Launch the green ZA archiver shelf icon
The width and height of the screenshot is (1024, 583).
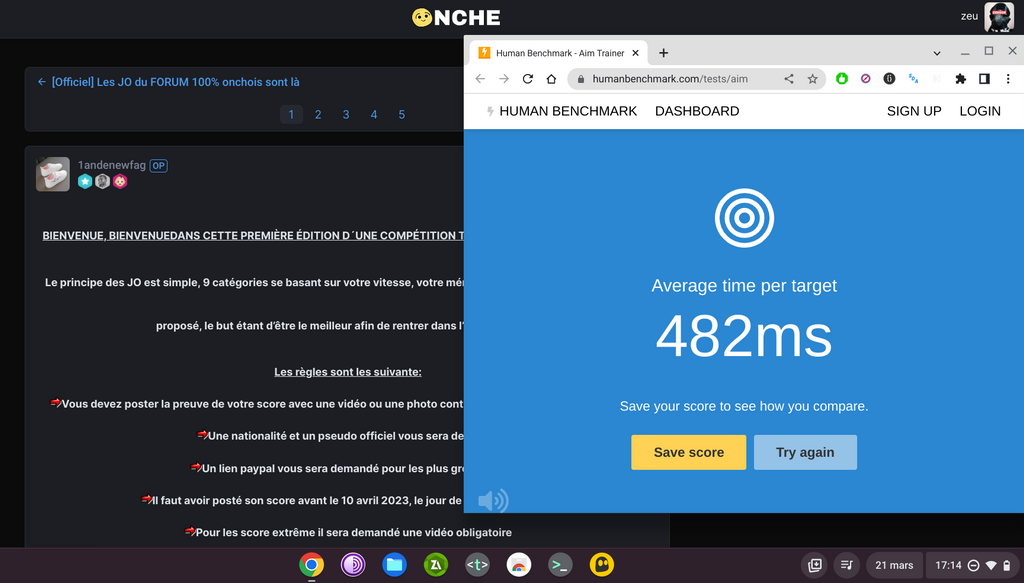pyautogui.click(x=436, y=565)
